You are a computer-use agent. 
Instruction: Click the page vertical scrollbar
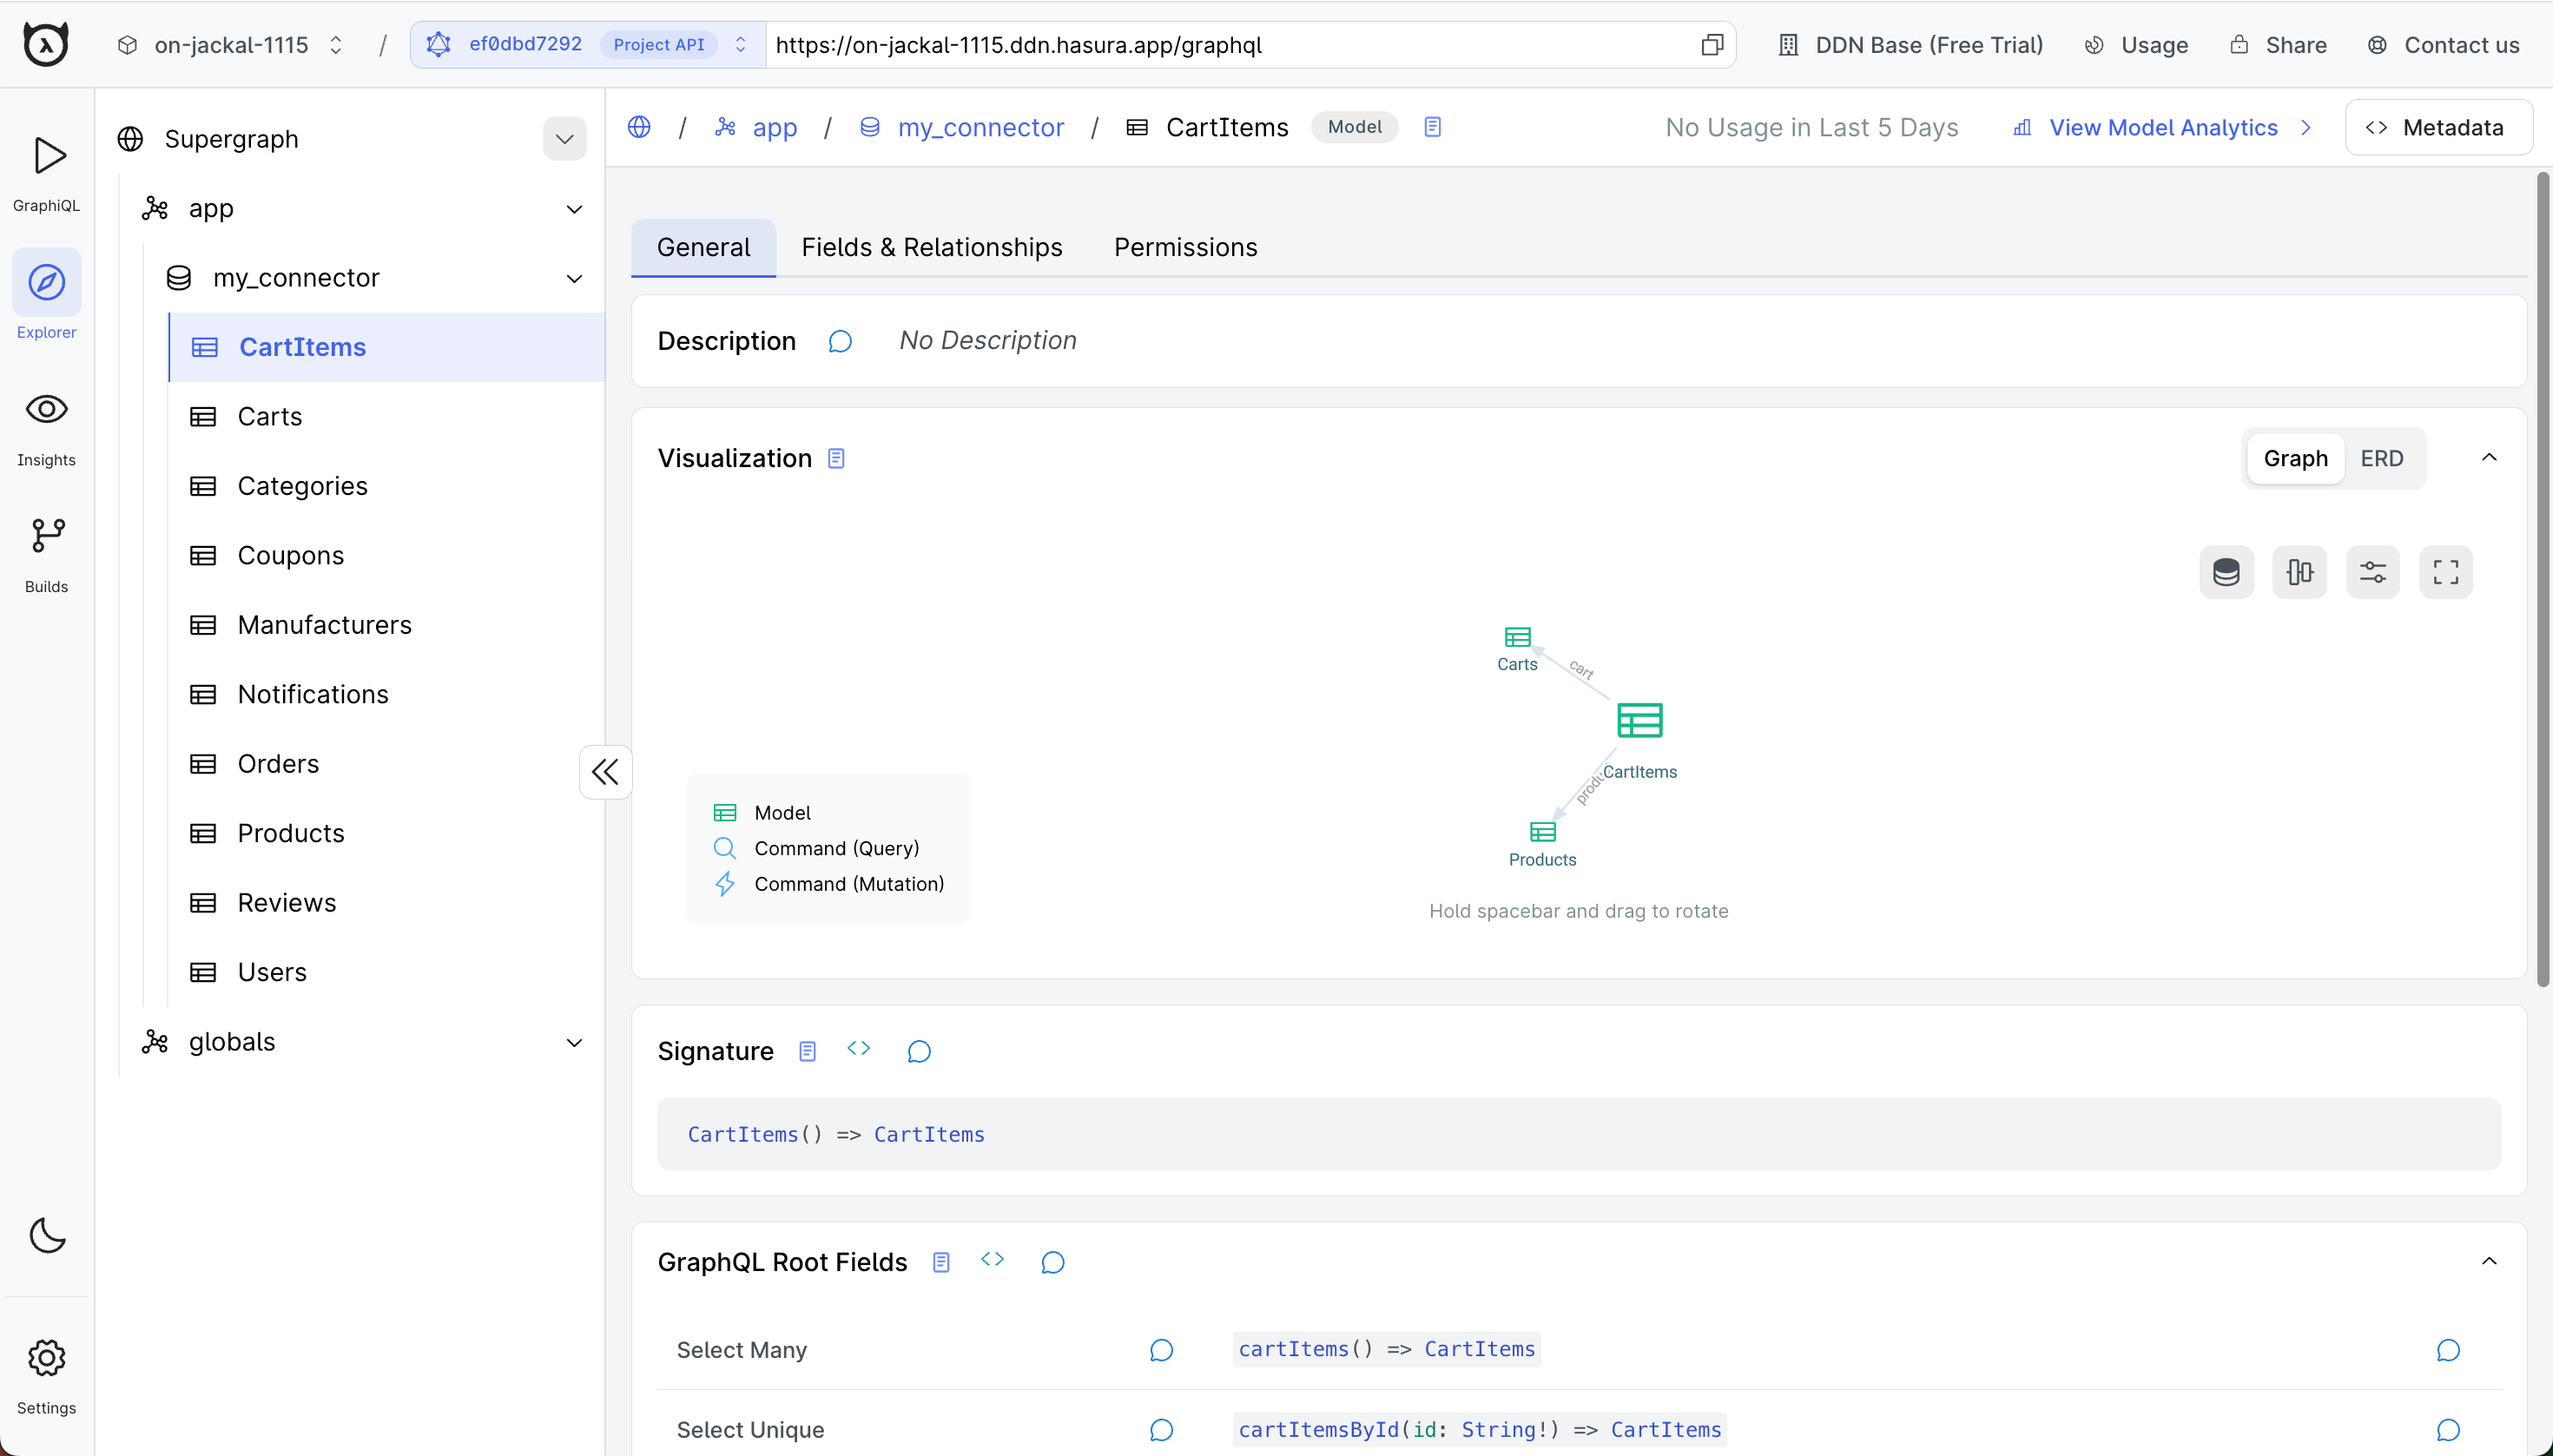pyautogui.click(x=2543, y=580)
